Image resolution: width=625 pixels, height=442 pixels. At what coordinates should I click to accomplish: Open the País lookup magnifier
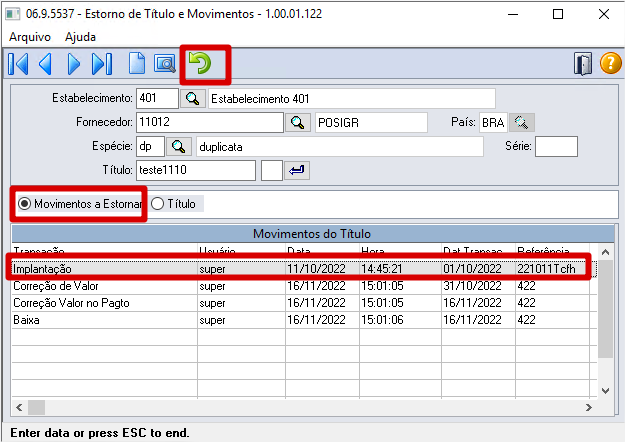click(521, 122)
